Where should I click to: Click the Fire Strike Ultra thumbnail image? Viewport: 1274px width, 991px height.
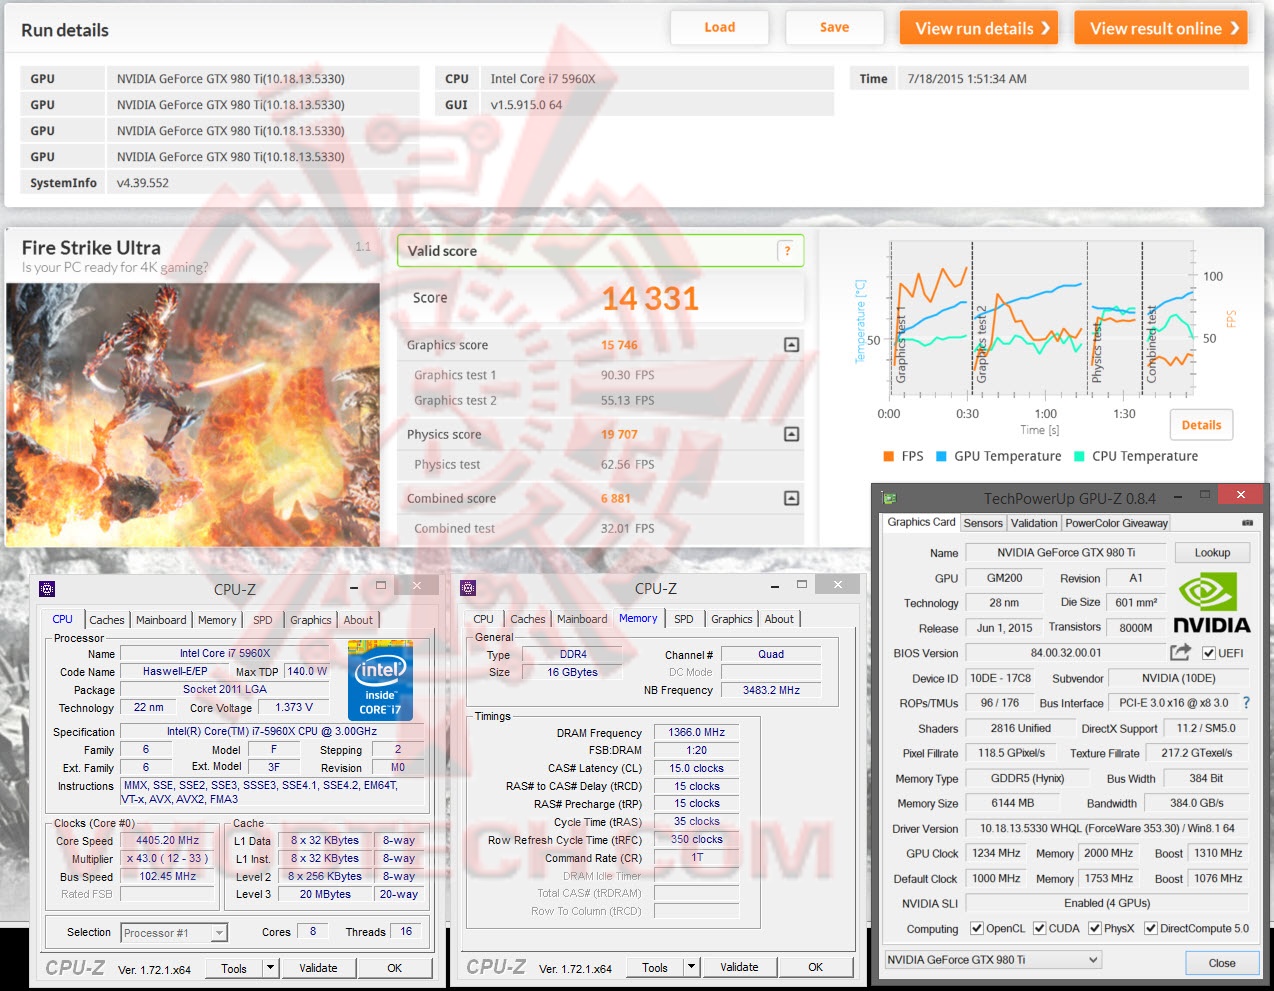tap(193, 414)
